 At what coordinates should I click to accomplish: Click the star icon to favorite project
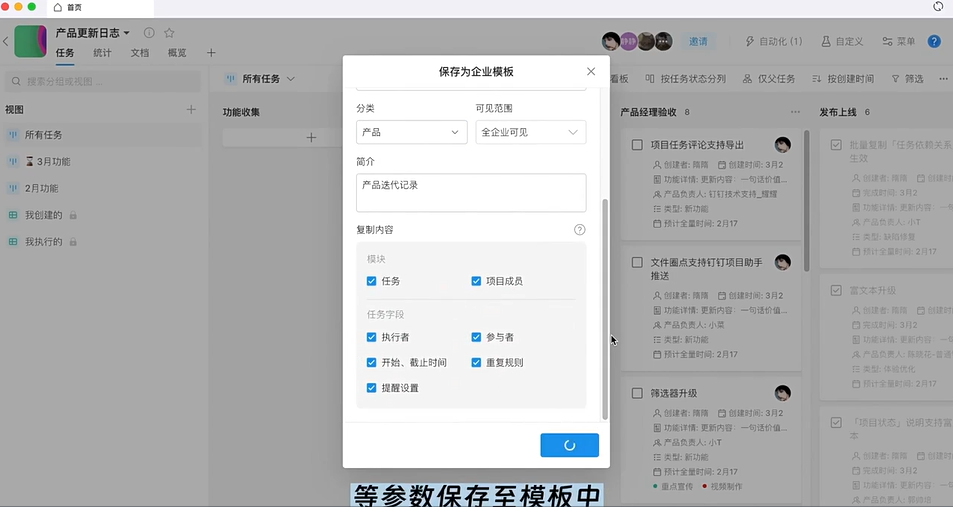coord(169,33)
